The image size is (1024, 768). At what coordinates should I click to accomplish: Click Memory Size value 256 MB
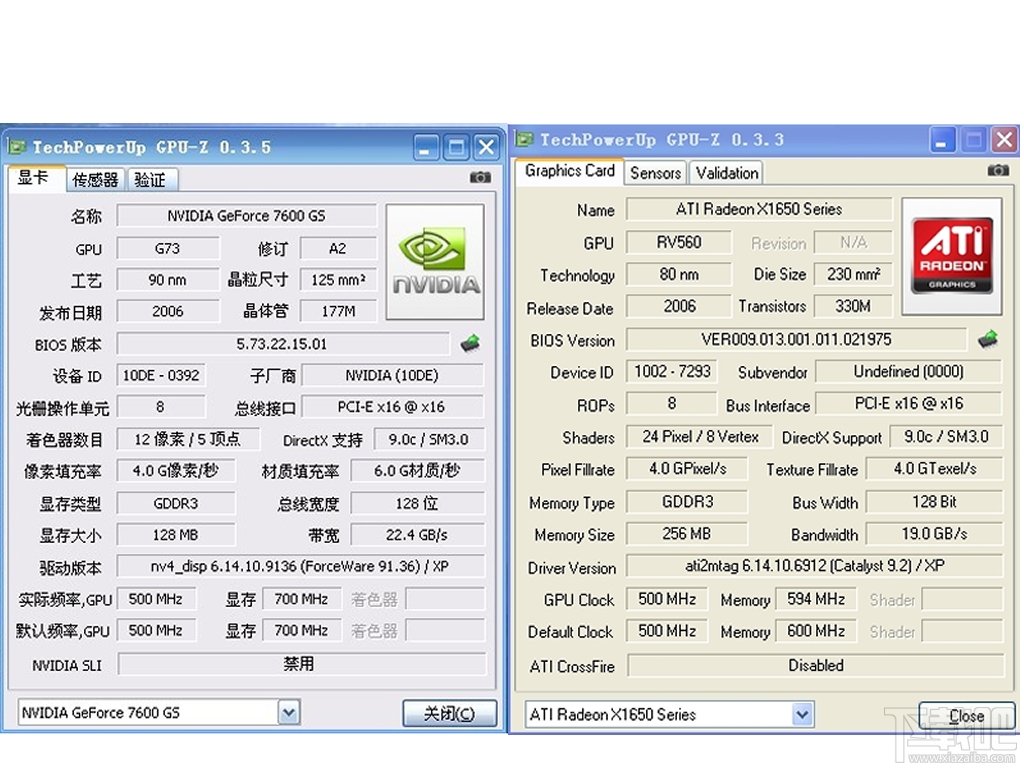tap(686, 534)
